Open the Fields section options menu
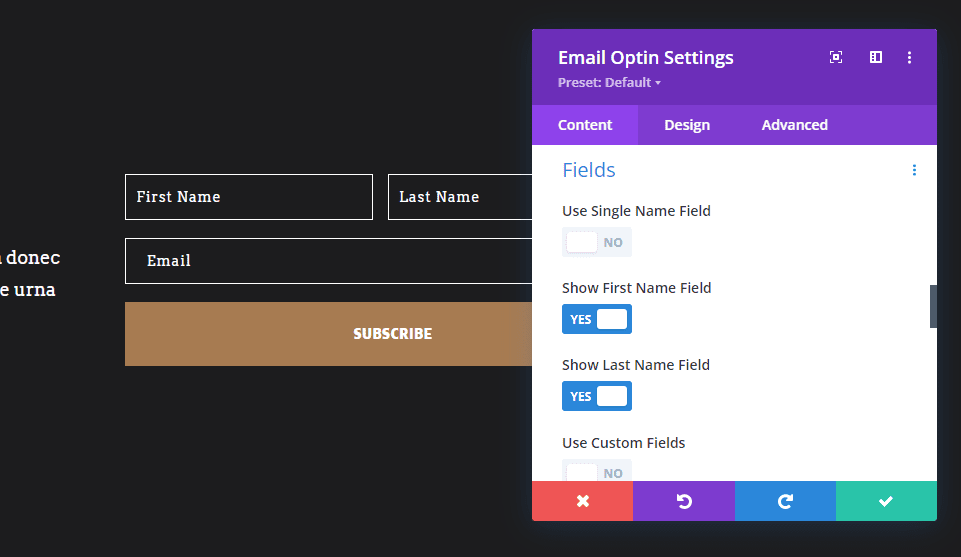This screenshot has width=961, height=557. coord(914,171)
